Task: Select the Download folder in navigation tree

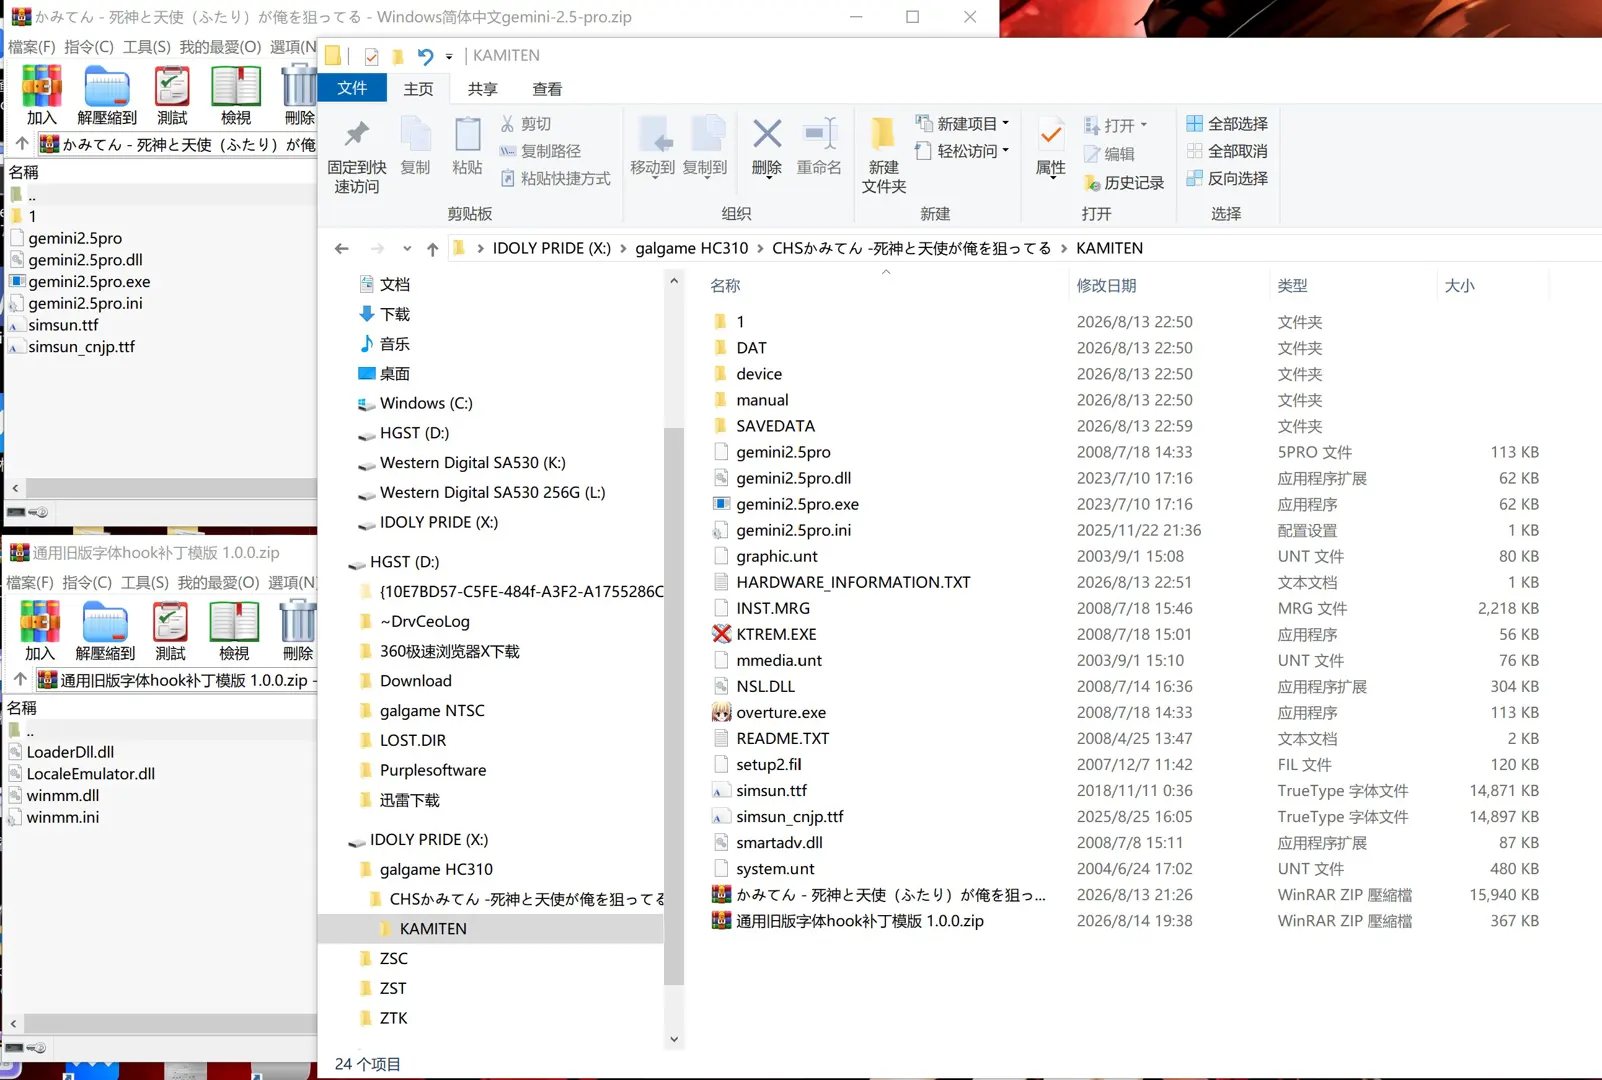Action: click(415, 681)
